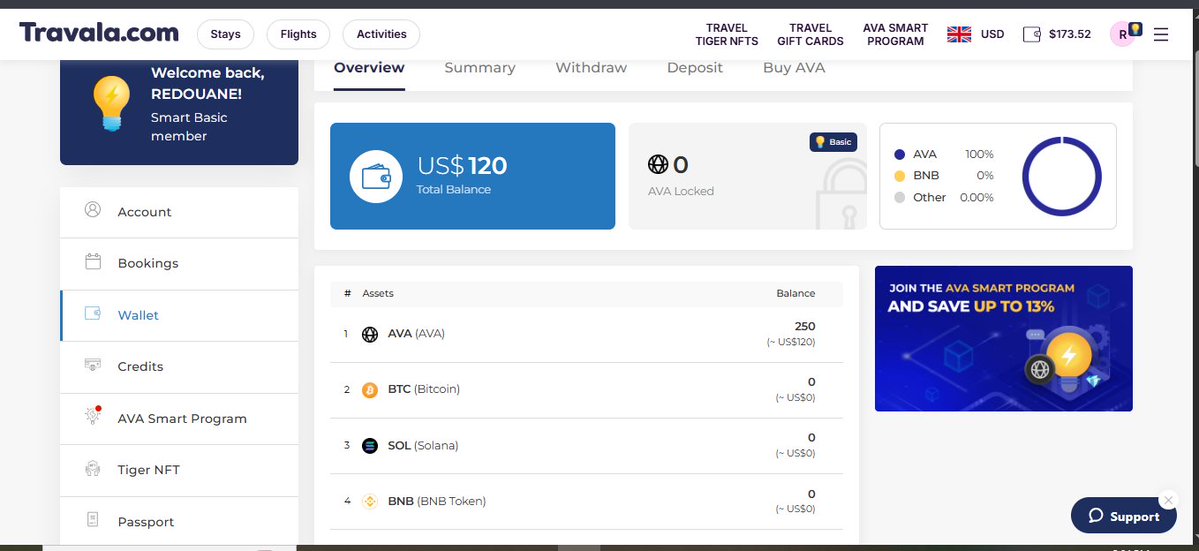Click the Bookings calendar icon

[x=93, y=261]
